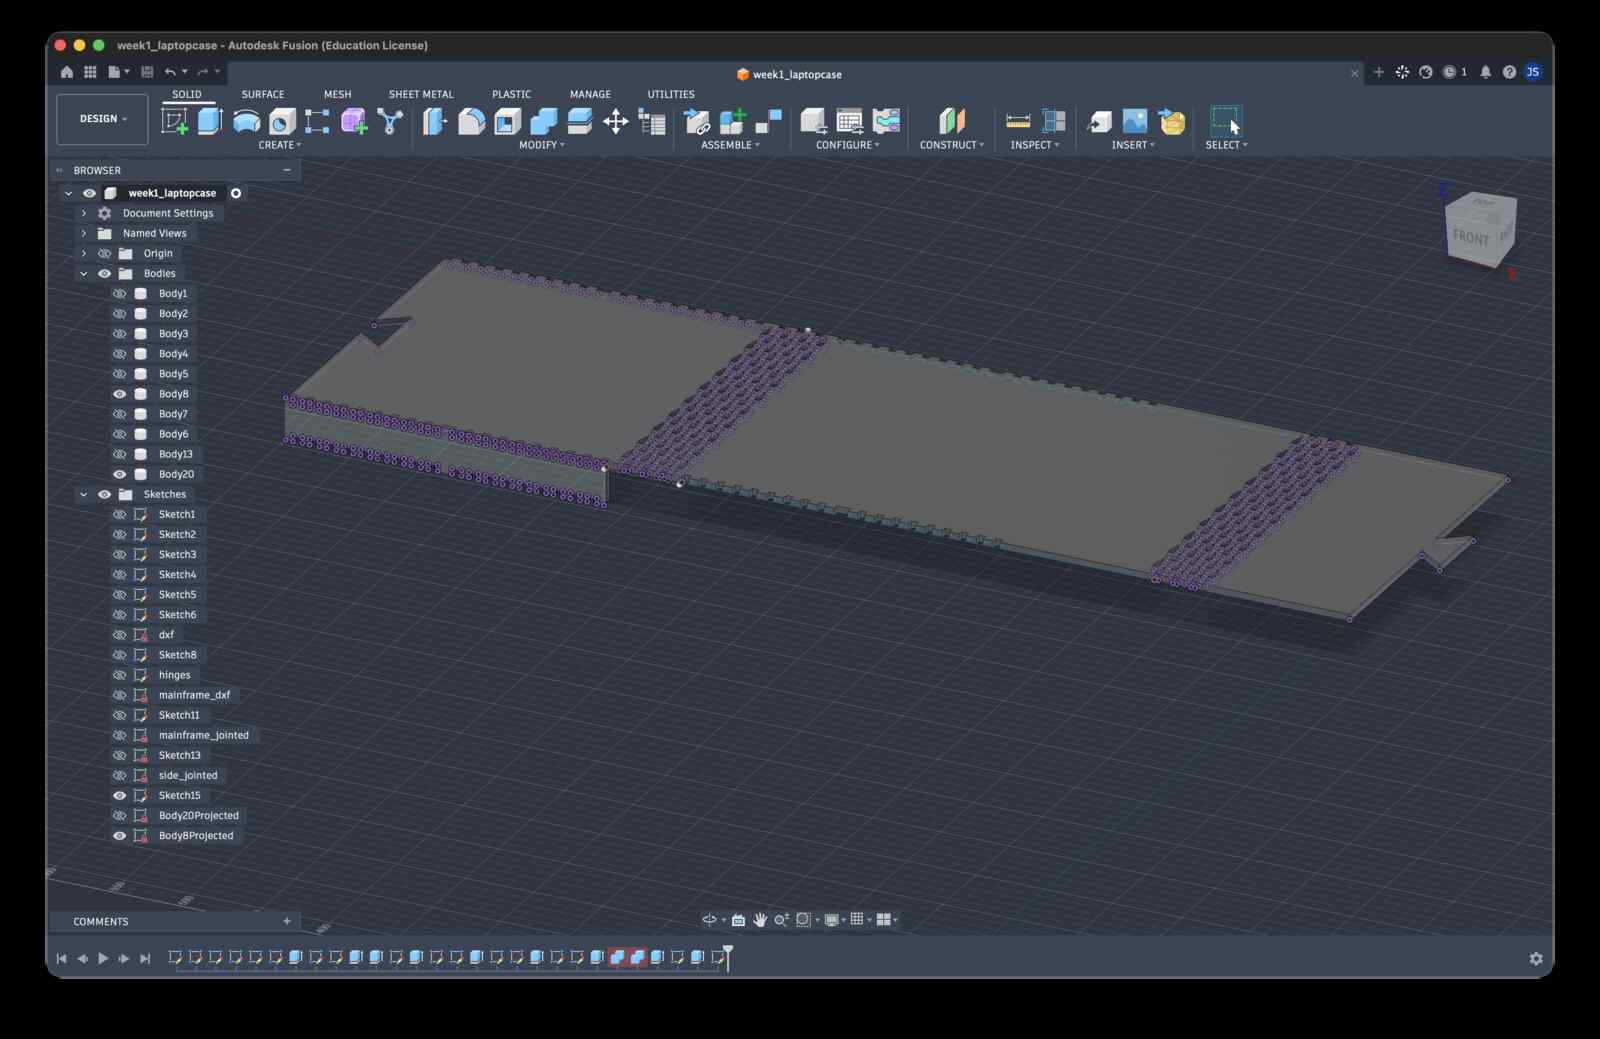Select the Pan hand tool
Screen dimensions: 1600x1039
(x=760, y=920)
